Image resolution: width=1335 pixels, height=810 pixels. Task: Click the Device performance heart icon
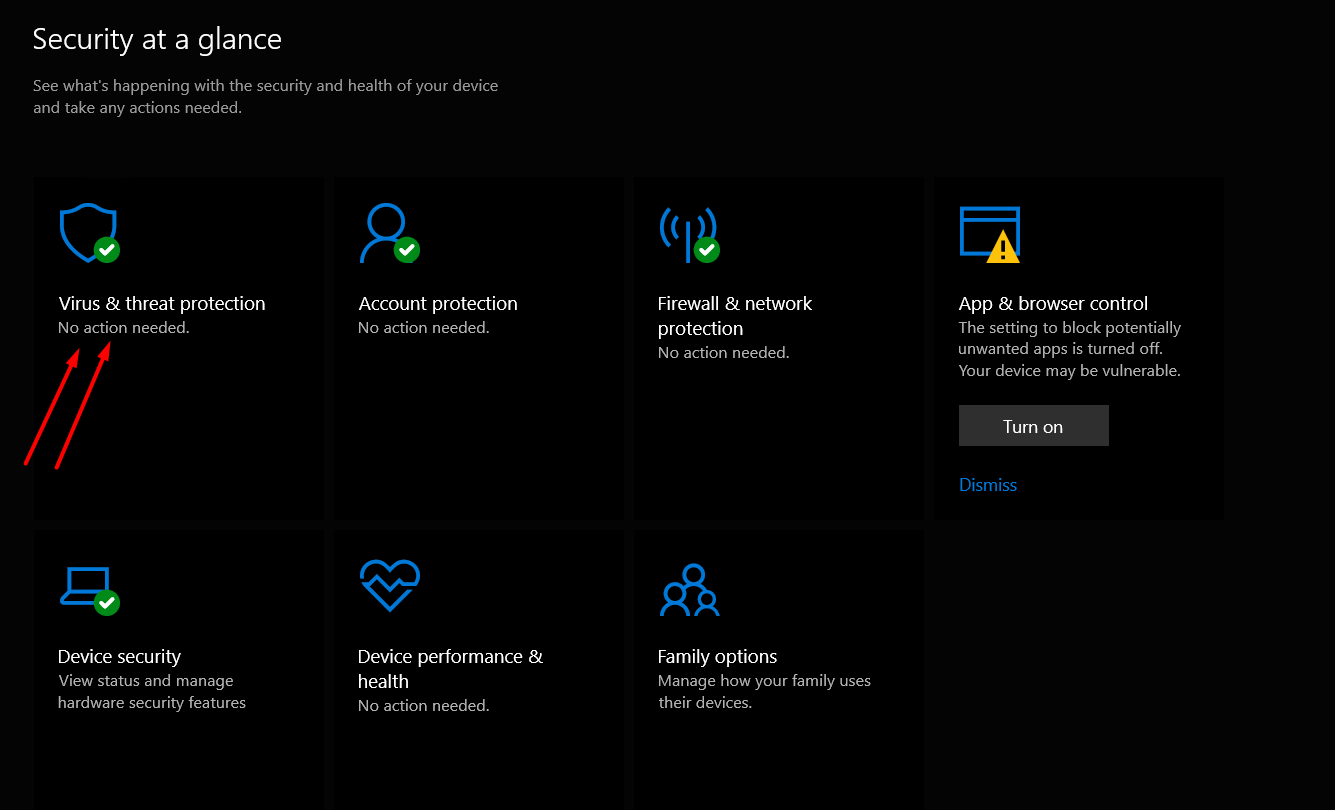coord(389,585)
